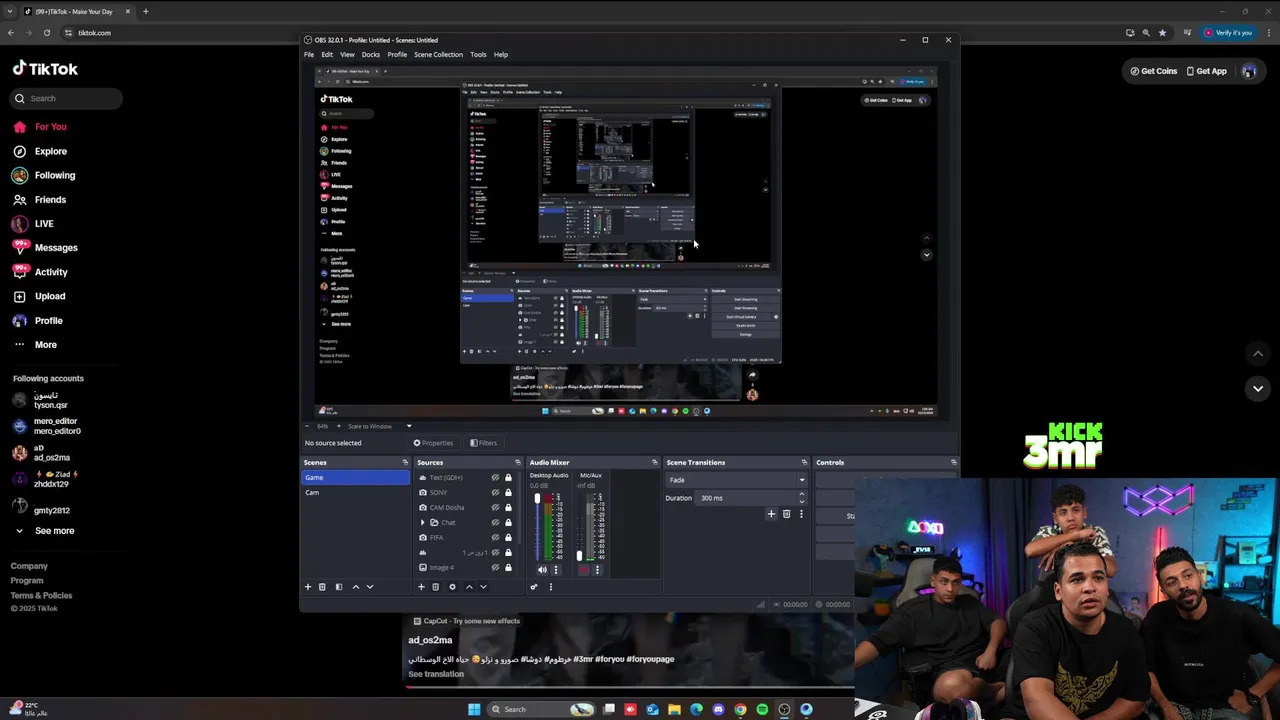Expand the Chat group in Sources
Image resolution: width=1280 pixels, height=720 pixels.
423,523
